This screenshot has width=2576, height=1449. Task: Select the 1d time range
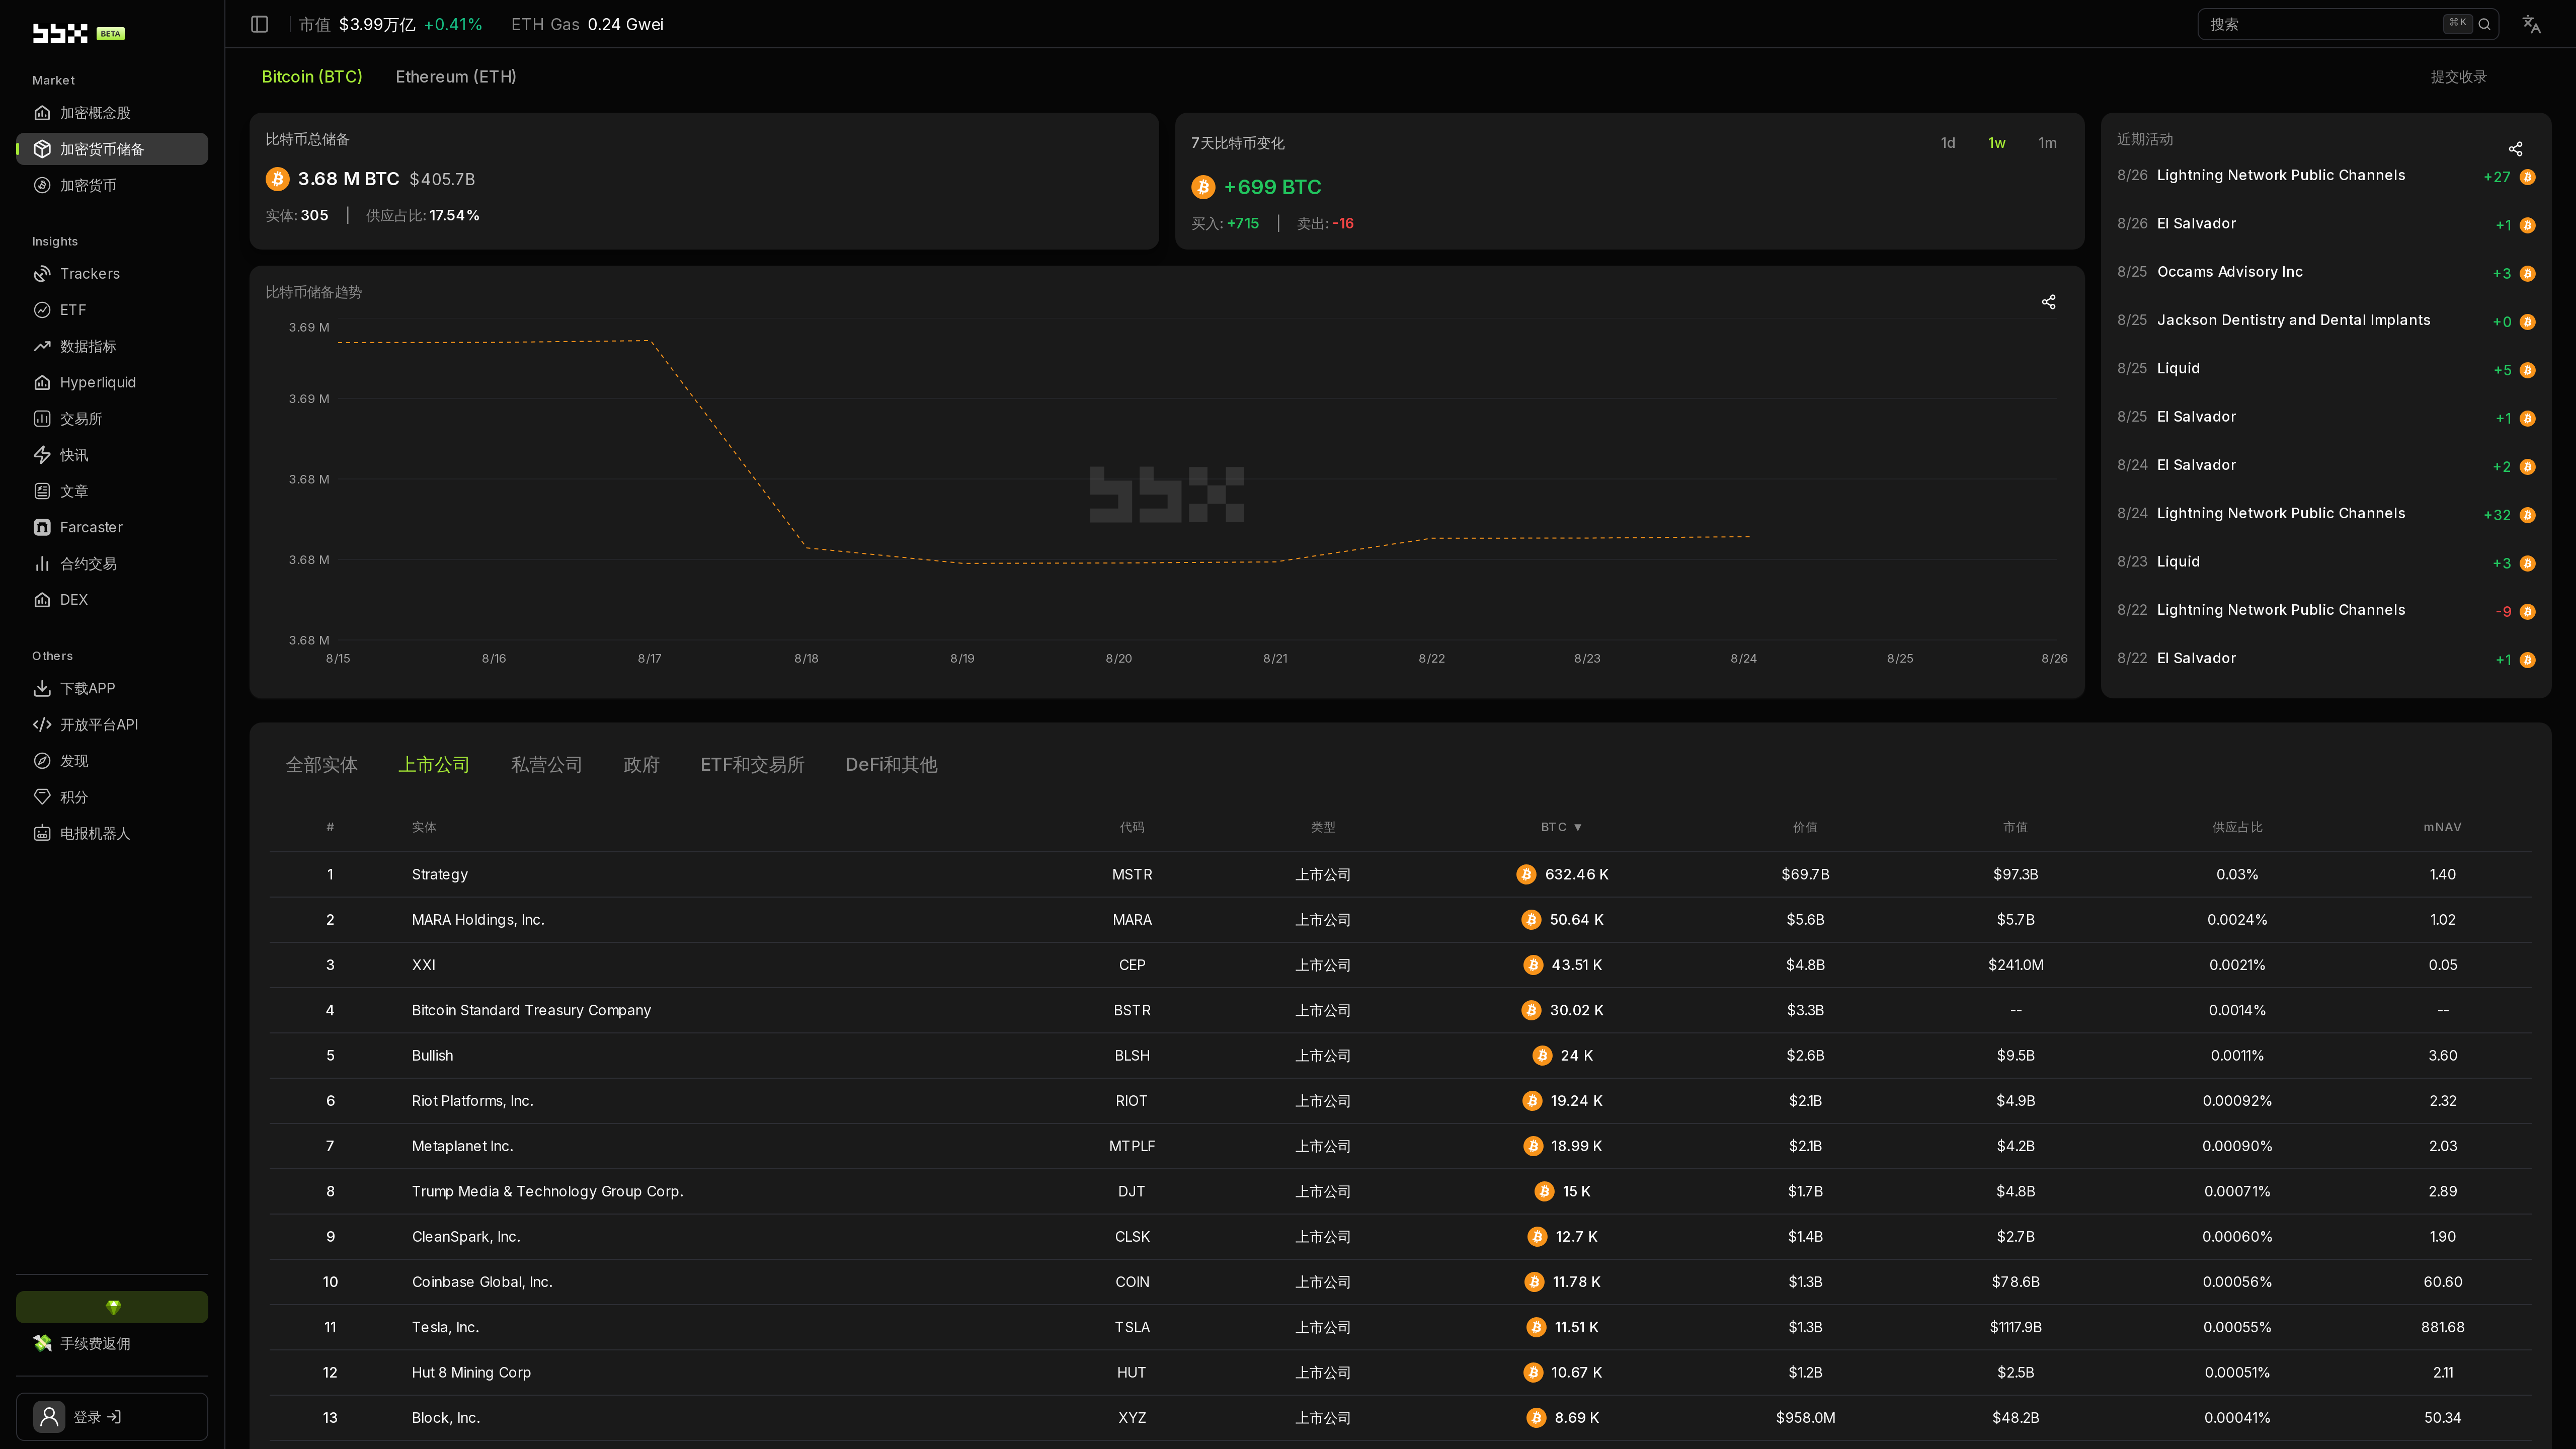(1948, 143)
